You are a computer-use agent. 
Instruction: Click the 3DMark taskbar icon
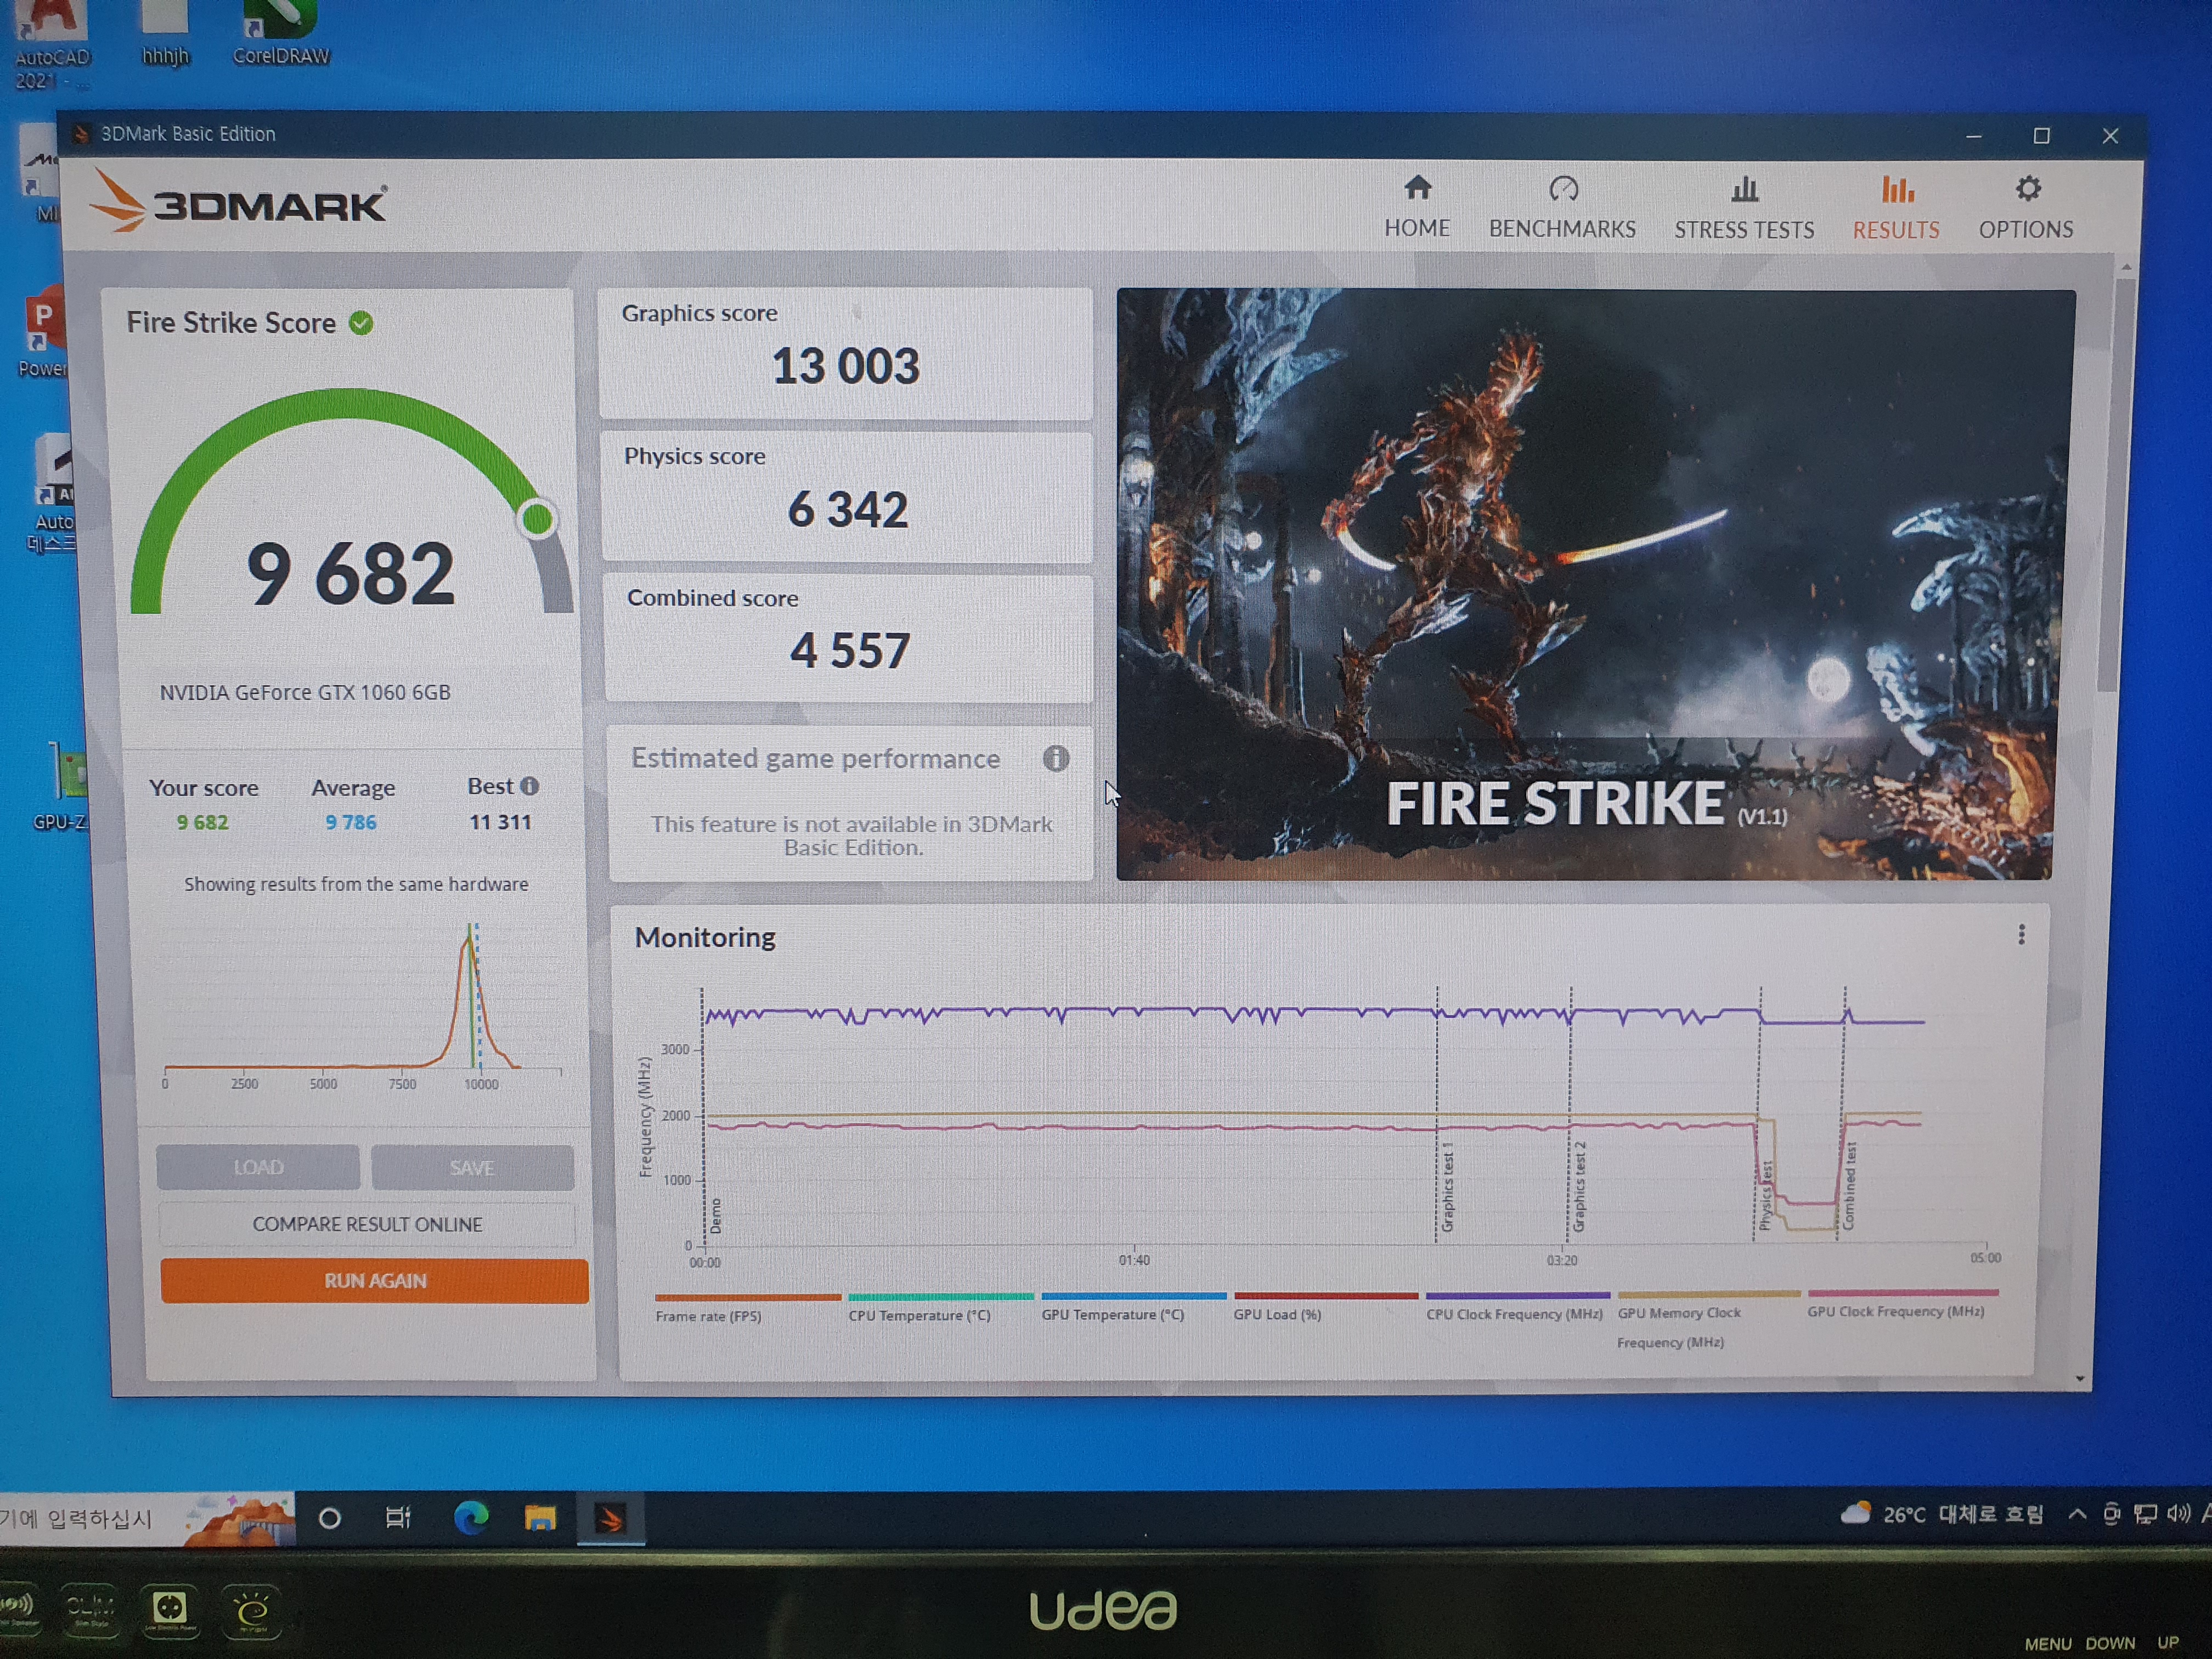(x=610, y=1519)
